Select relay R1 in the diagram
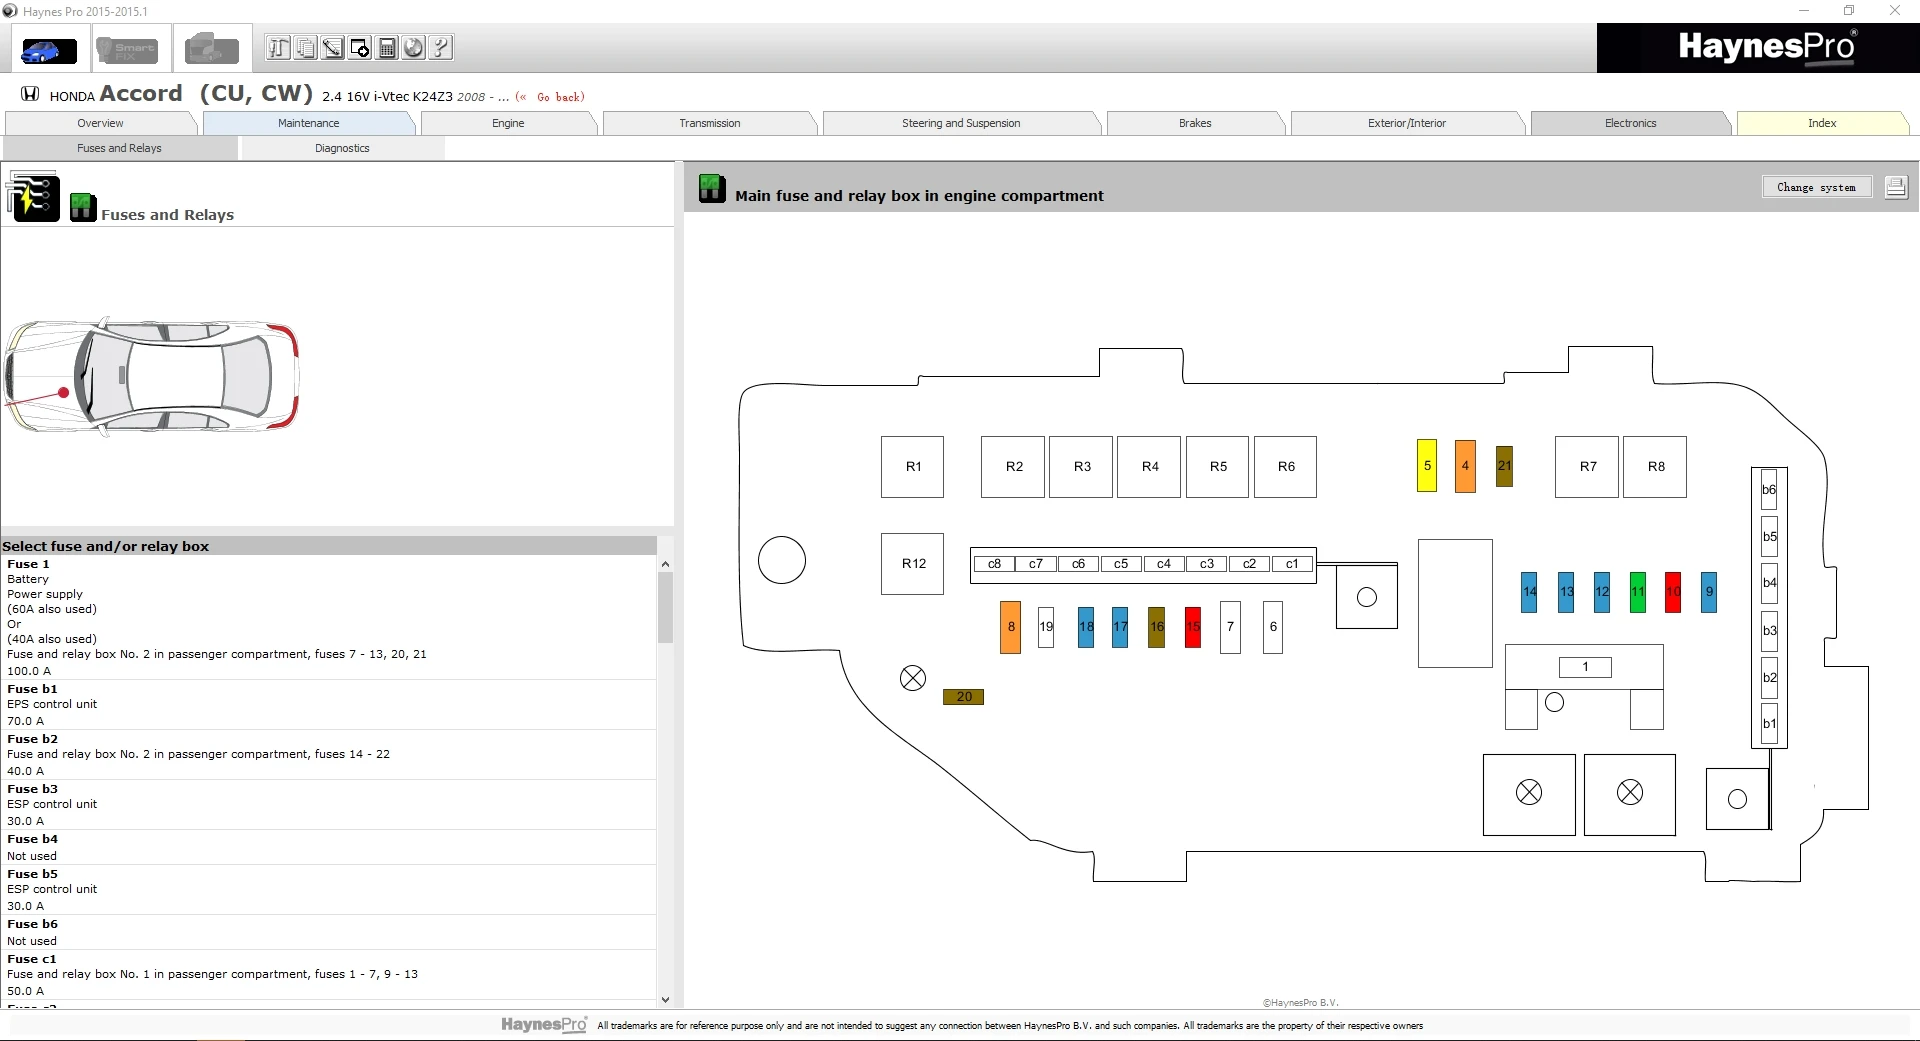1920x1041 pixels. click(912, 467)
